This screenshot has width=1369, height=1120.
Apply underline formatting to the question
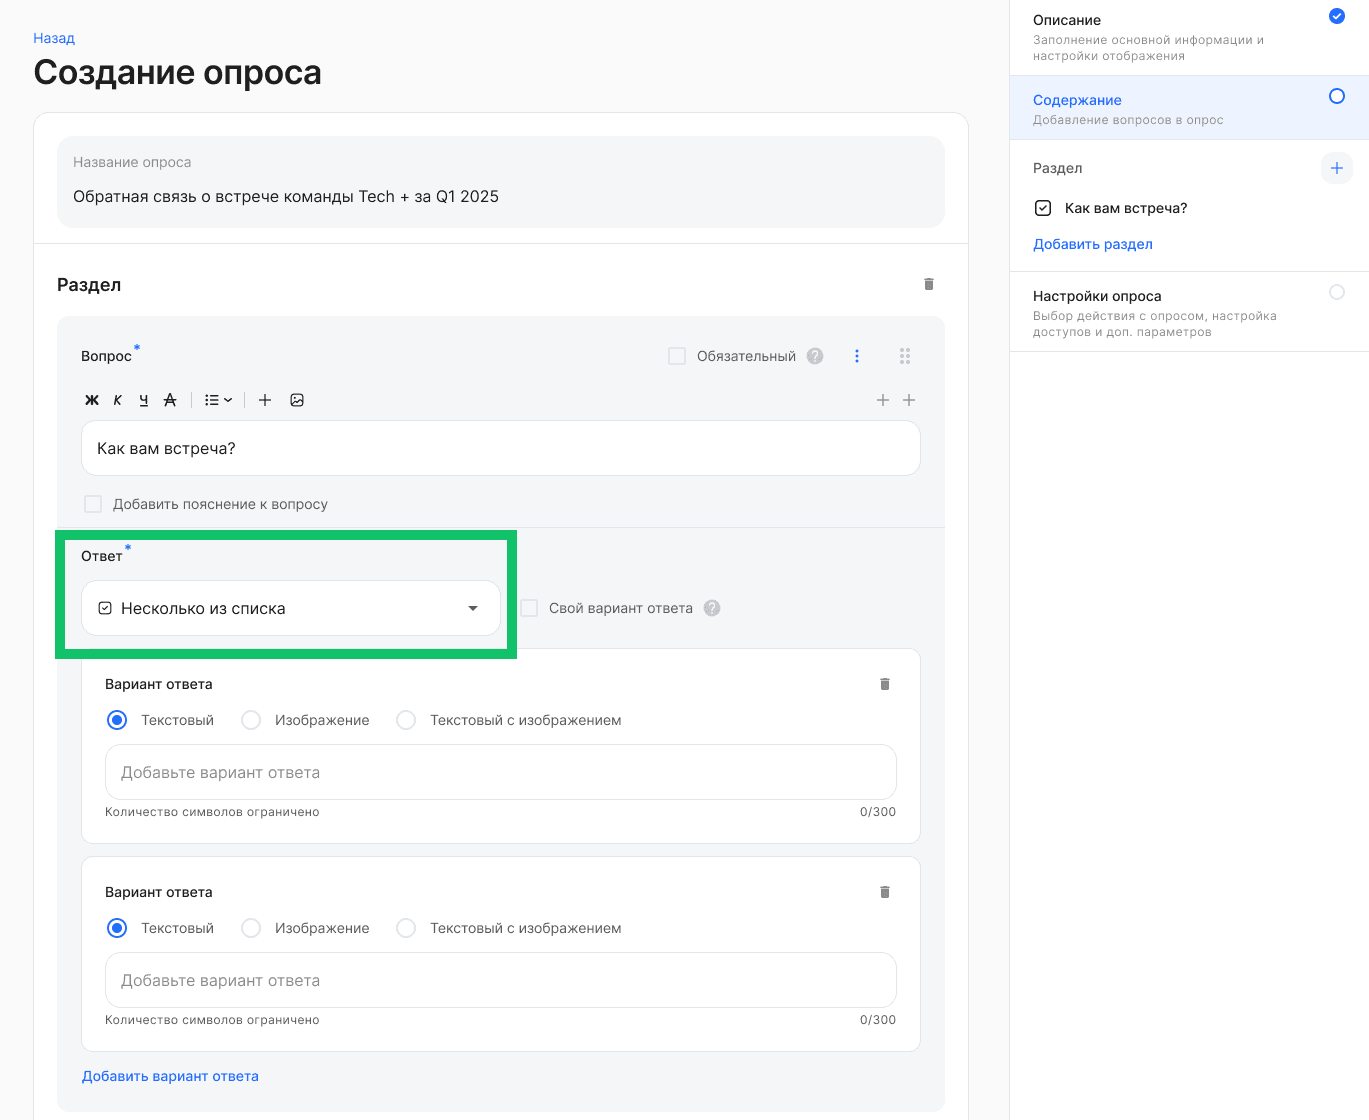pos(143,400)
